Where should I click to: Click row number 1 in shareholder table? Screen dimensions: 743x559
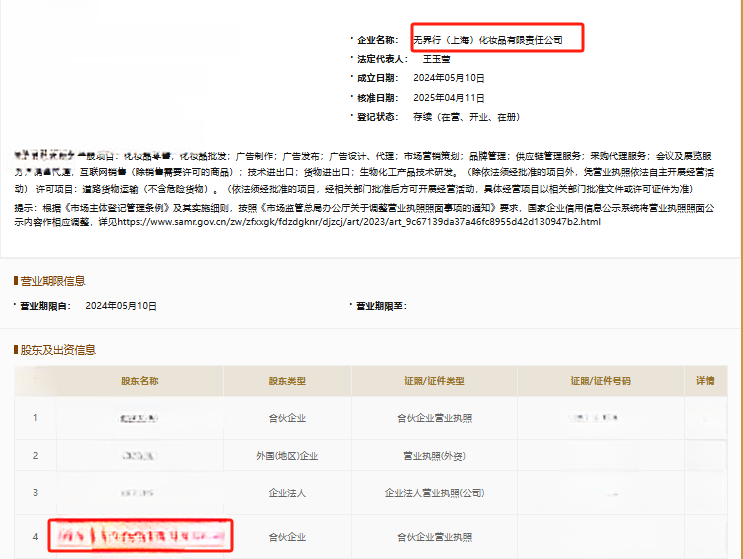(x=35, y=418)
